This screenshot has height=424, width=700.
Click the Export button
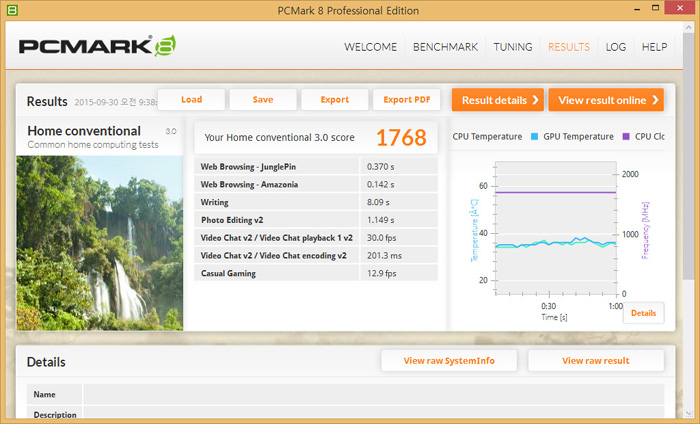tap(334, 100)
